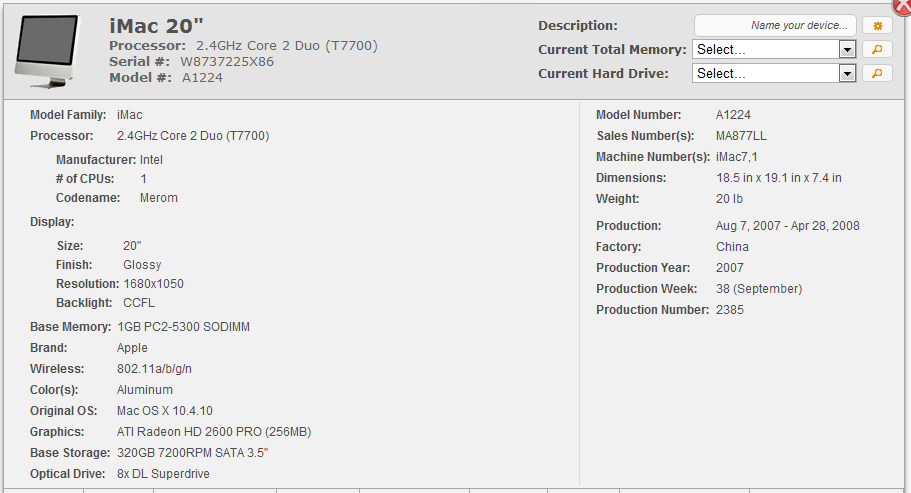This screenshot has height=493, width=911.
Task: Click the 1680x1050 resolution value
Action: pos(153,284)
